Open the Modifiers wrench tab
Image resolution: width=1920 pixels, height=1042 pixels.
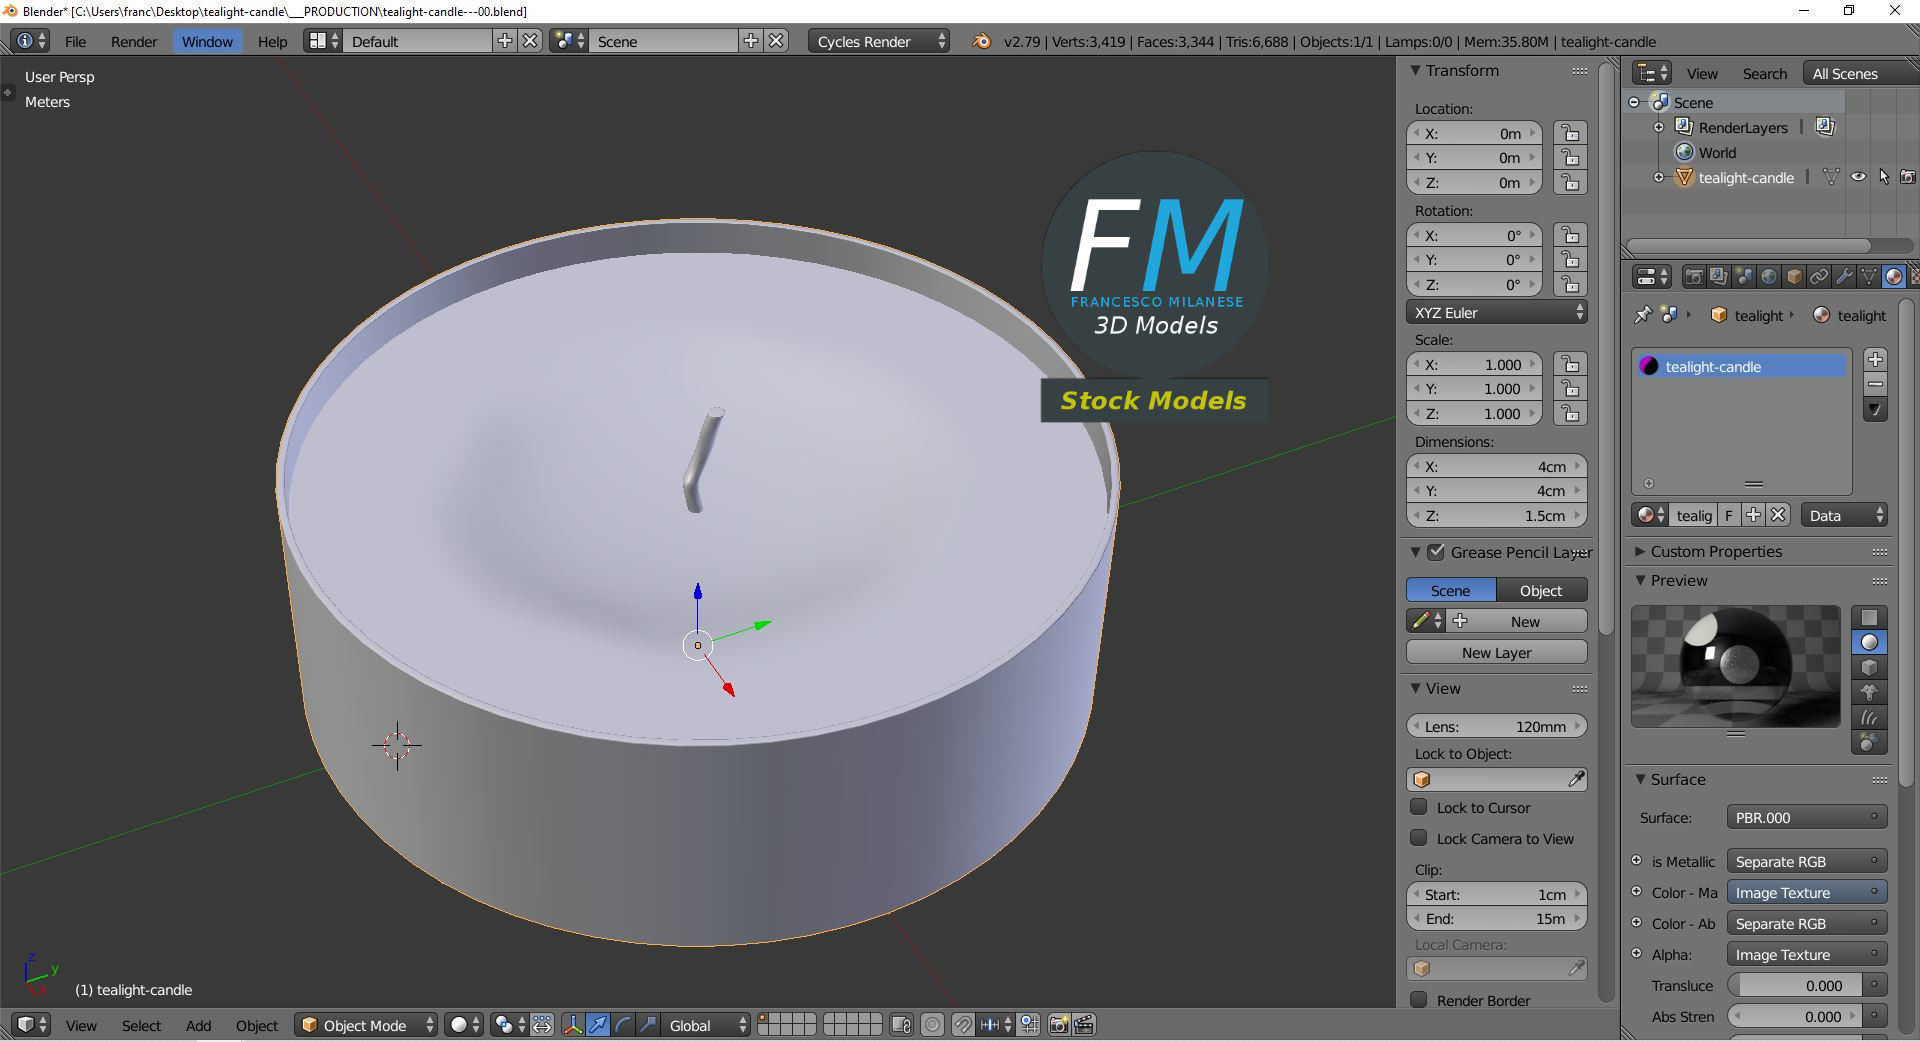point(1844,277)
